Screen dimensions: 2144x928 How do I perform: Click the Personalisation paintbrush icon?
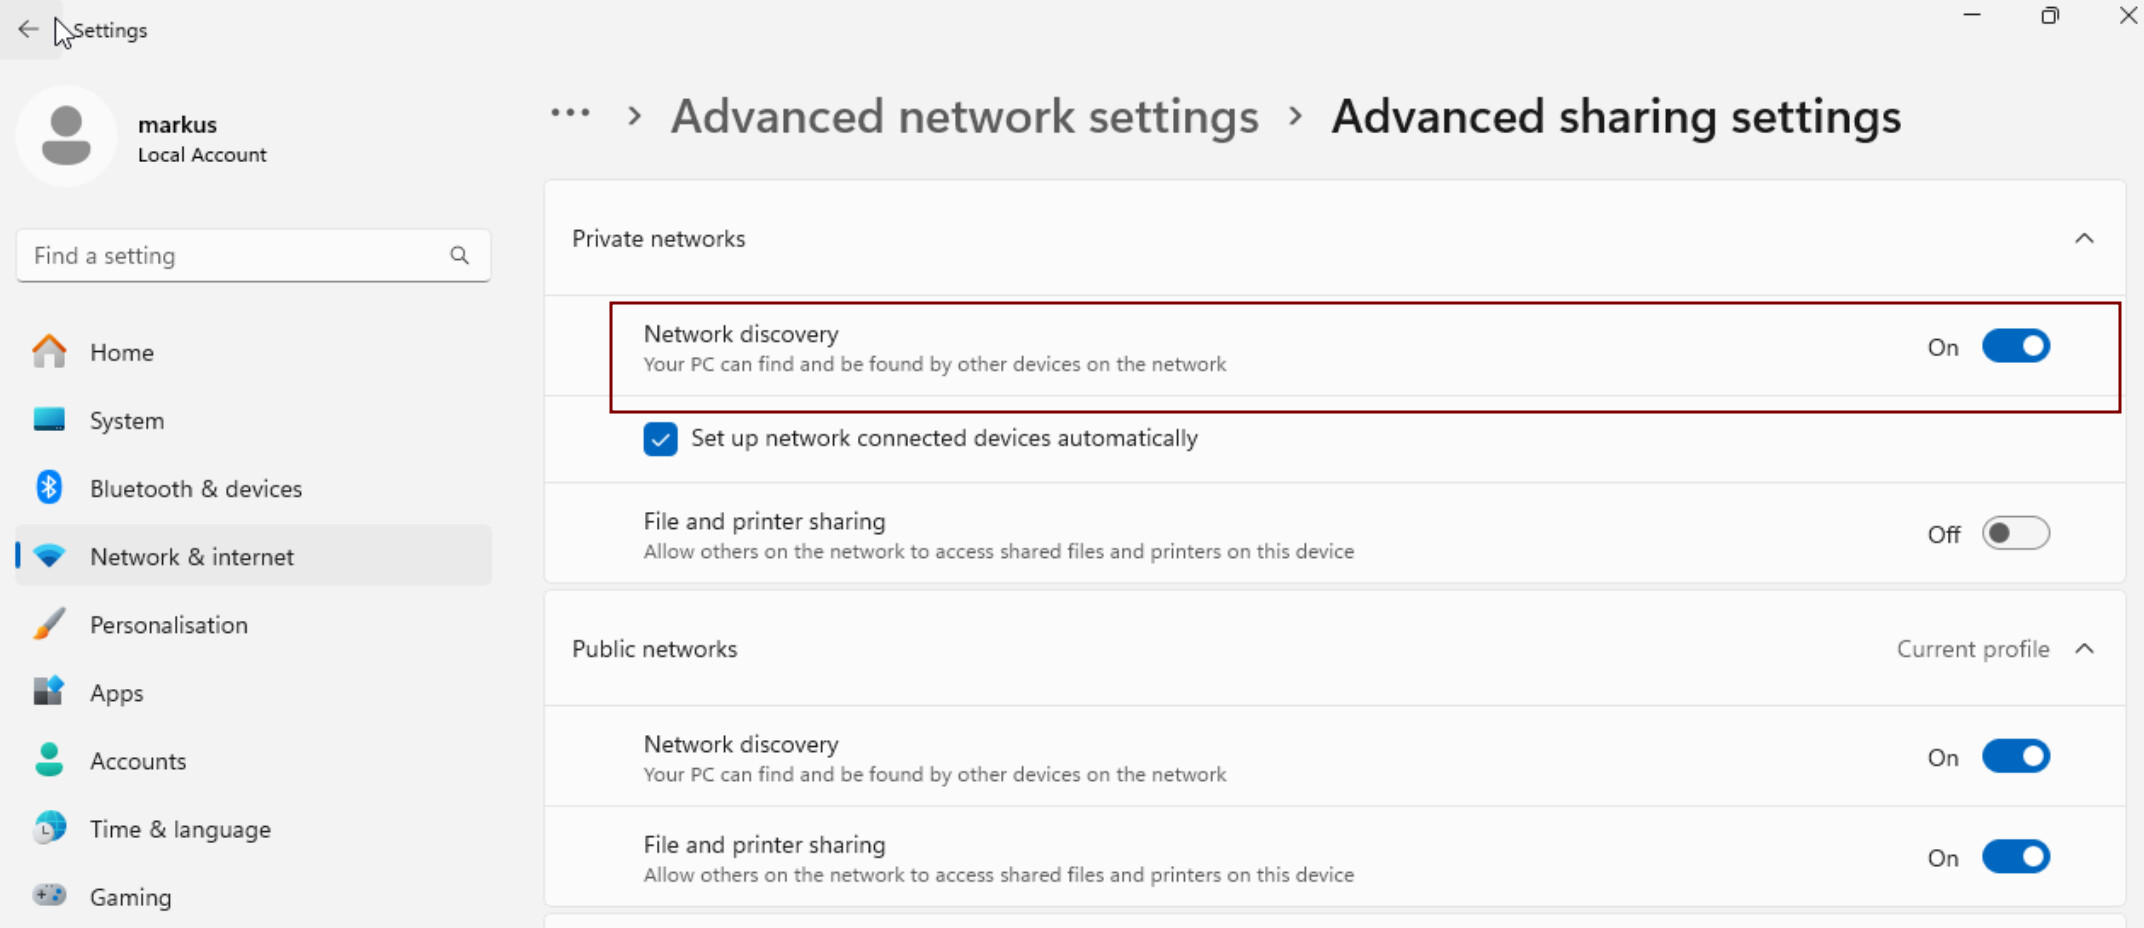tap(49, 624)
